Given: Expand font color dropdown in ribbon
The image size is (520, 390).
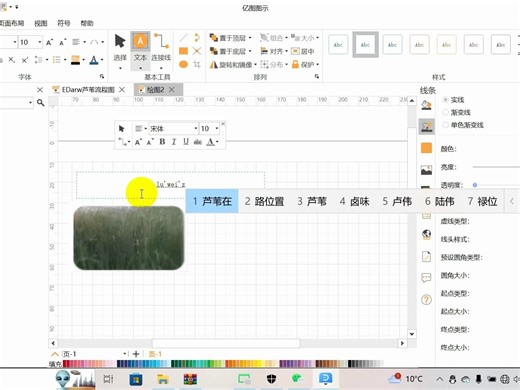Looking at the screenshot, I should click(x=102, y=60).
